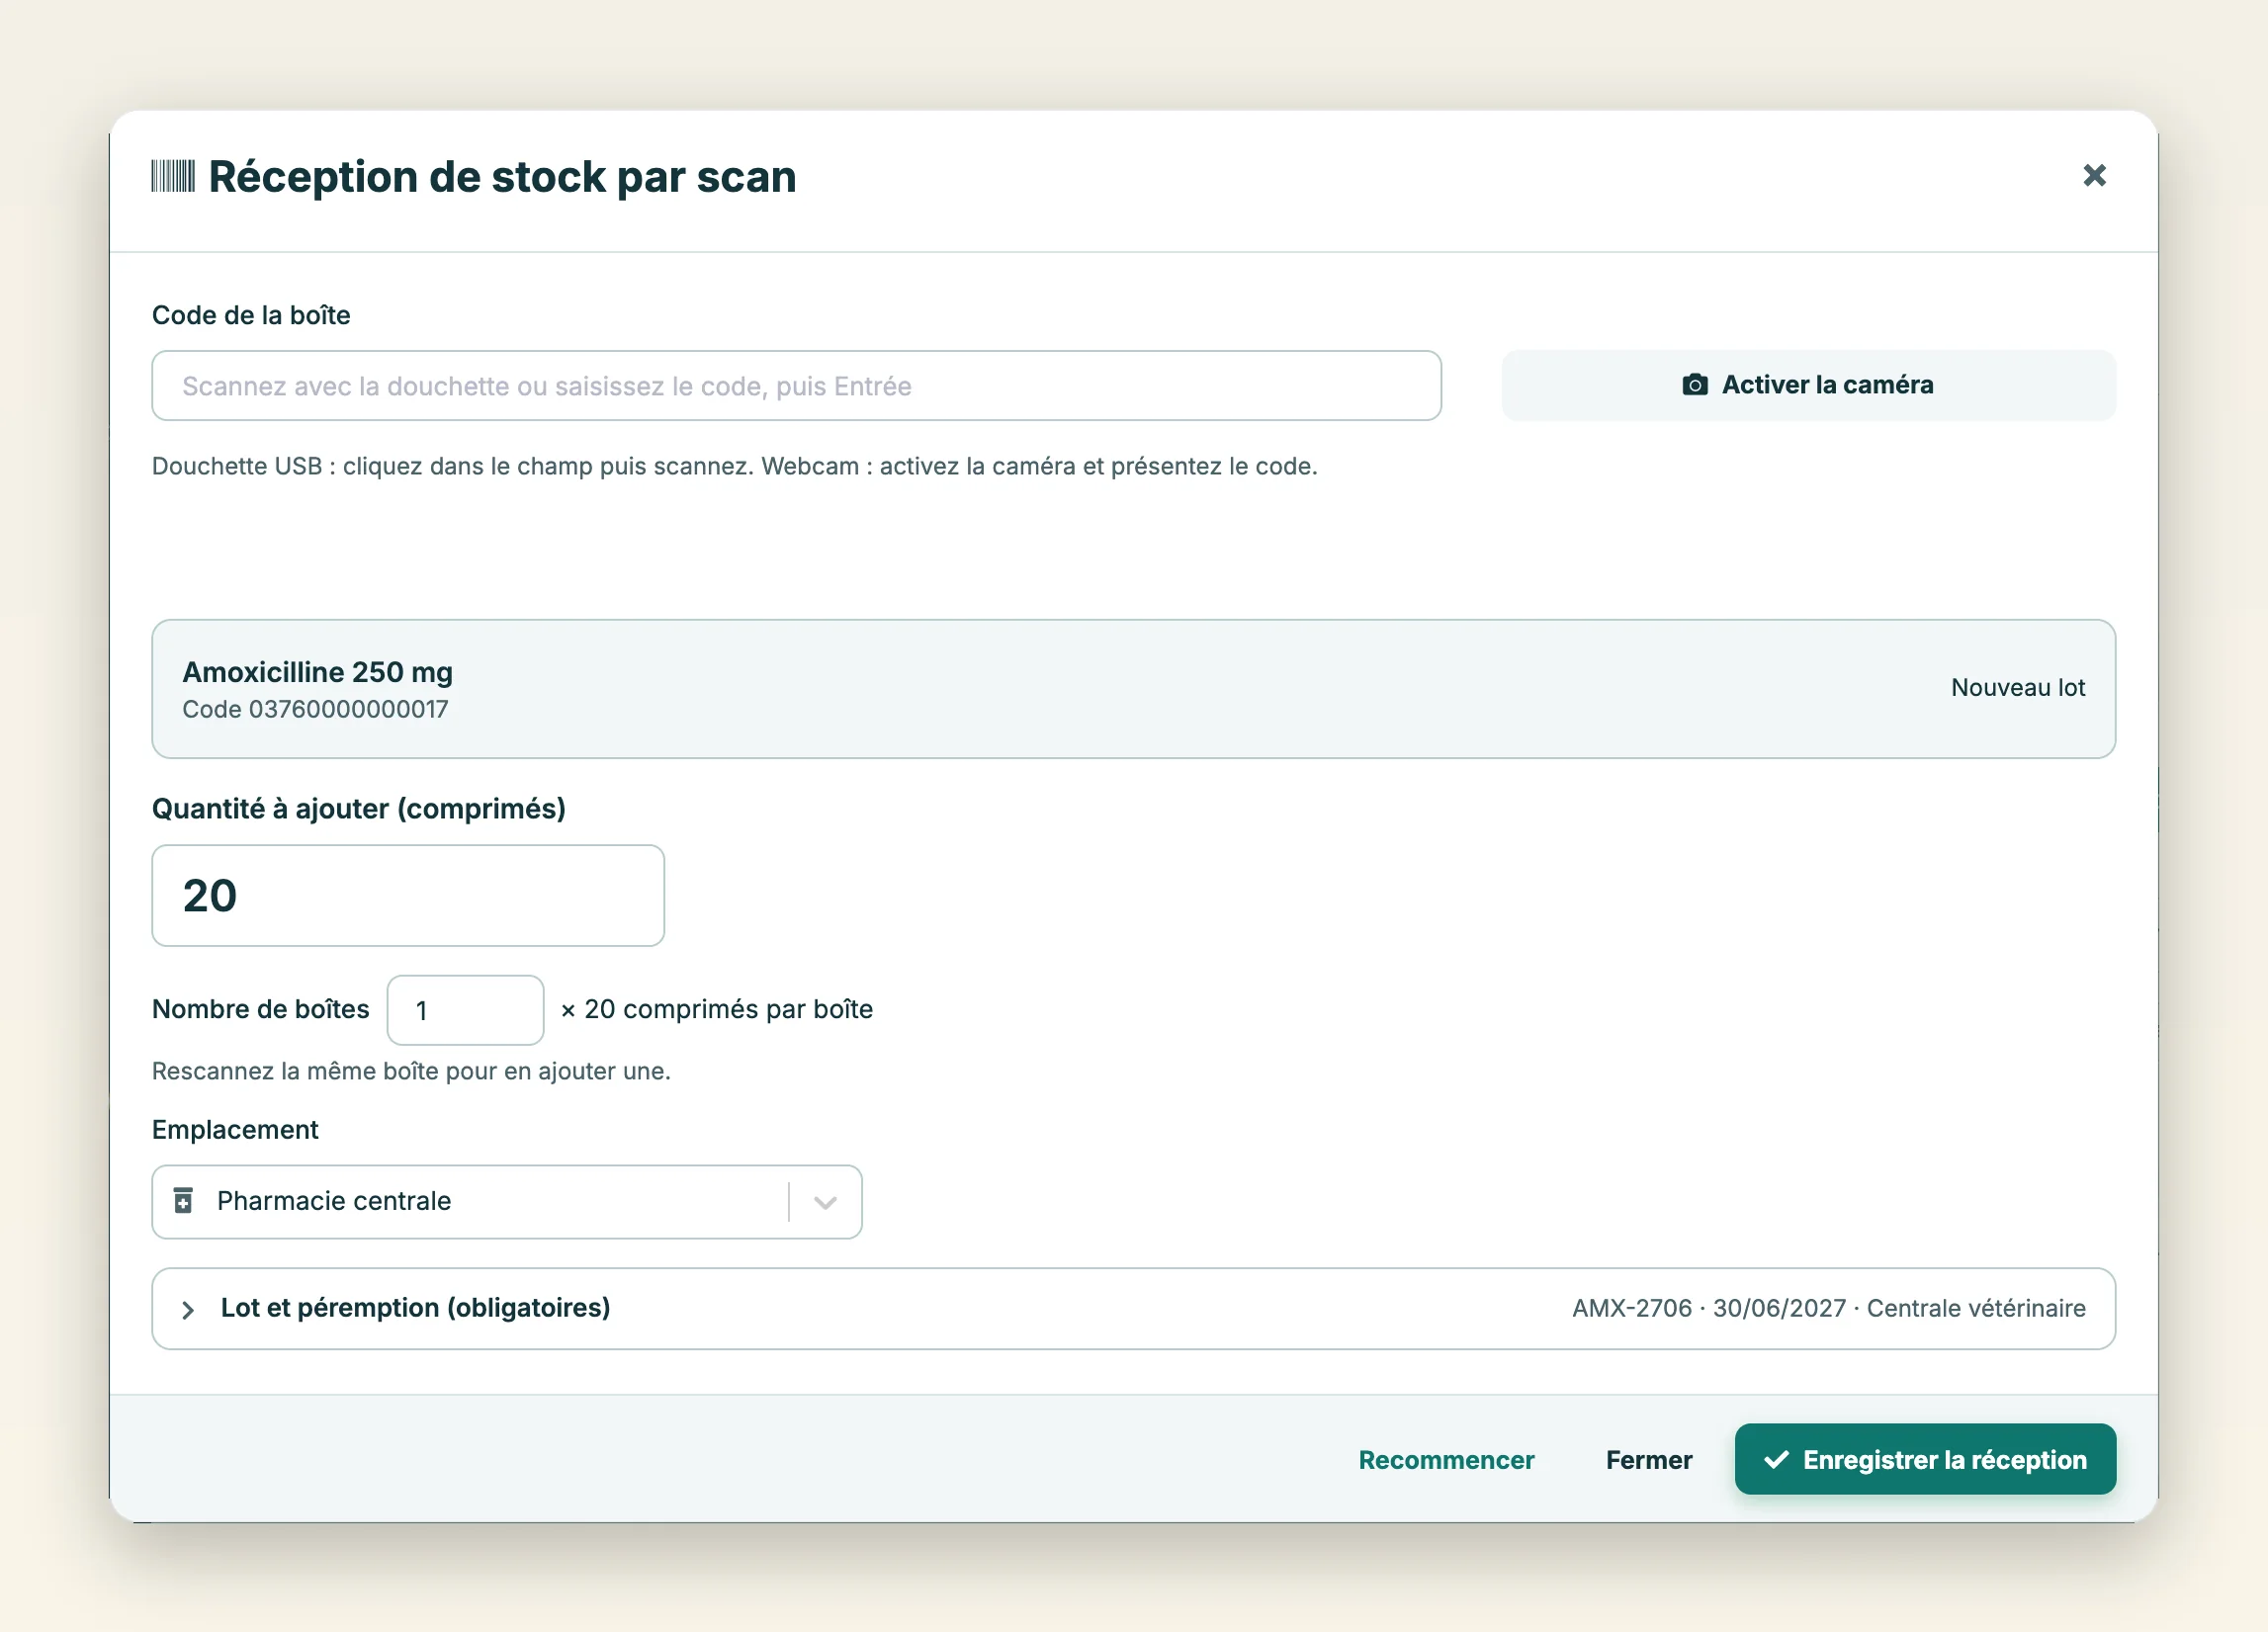Click the Code de la boîte label
The height and width of the screenshot is (1632, 2268).
click(251, 315)
